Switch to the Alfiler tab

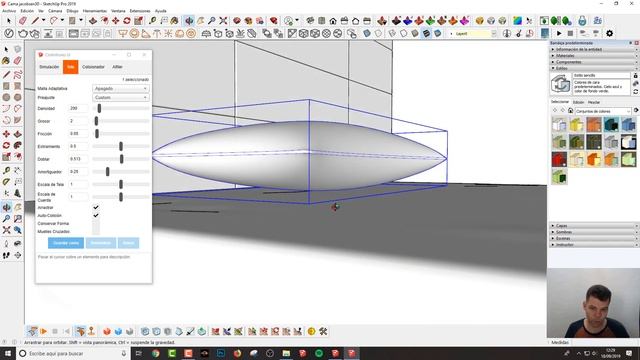tap(118, 67)
